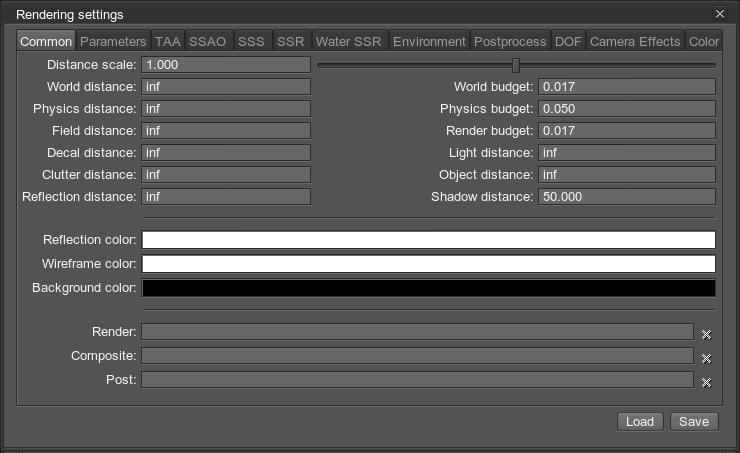Click the X icon beside Post field
The image size is (740, 453).
click(706, 382)
